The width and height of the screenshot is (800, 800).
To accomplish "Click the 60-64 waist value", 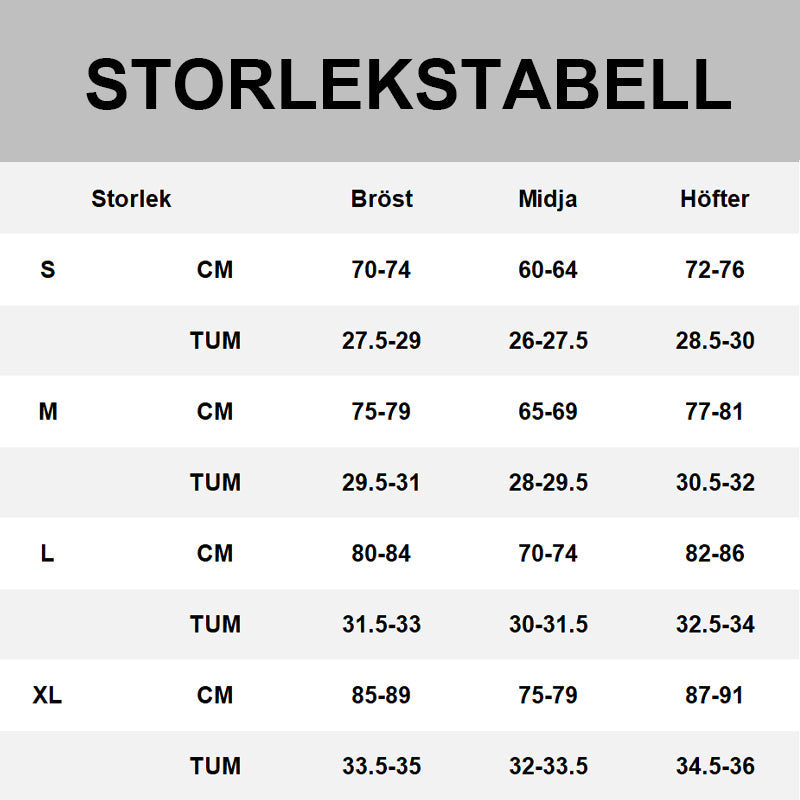I will click(548, 270).
